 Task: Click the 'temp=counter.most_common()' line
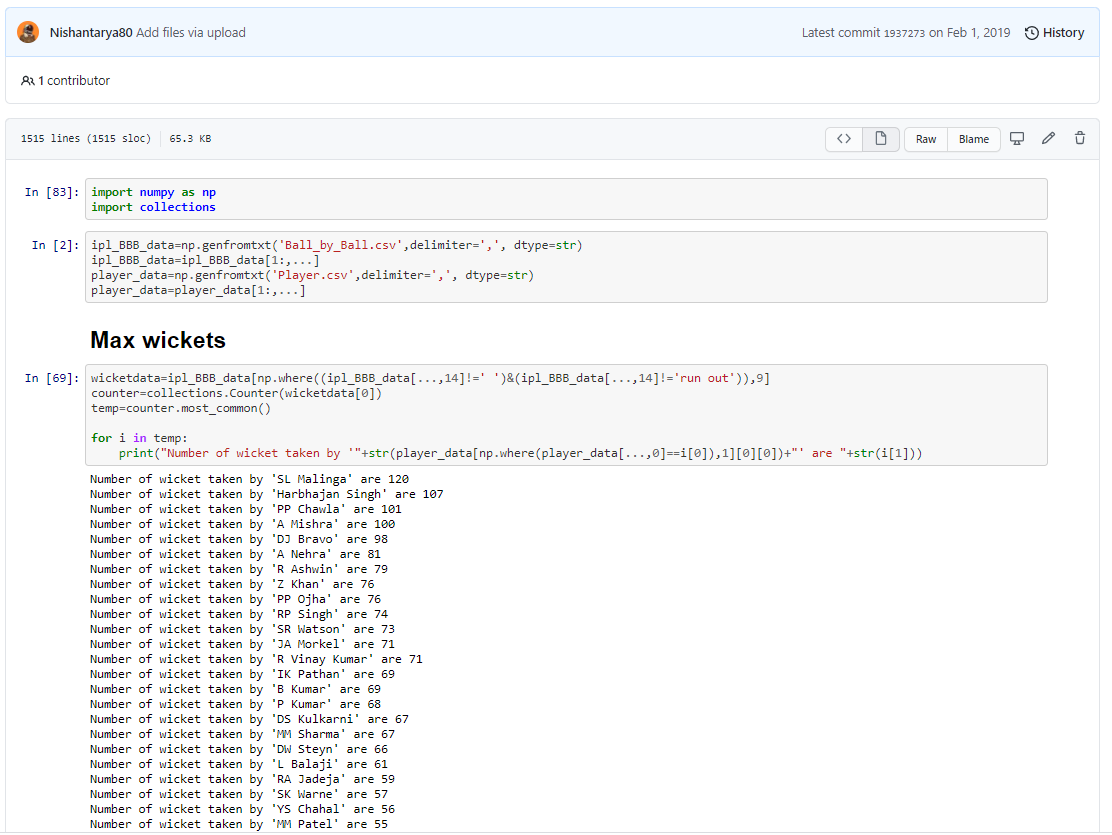click(181, 408)
